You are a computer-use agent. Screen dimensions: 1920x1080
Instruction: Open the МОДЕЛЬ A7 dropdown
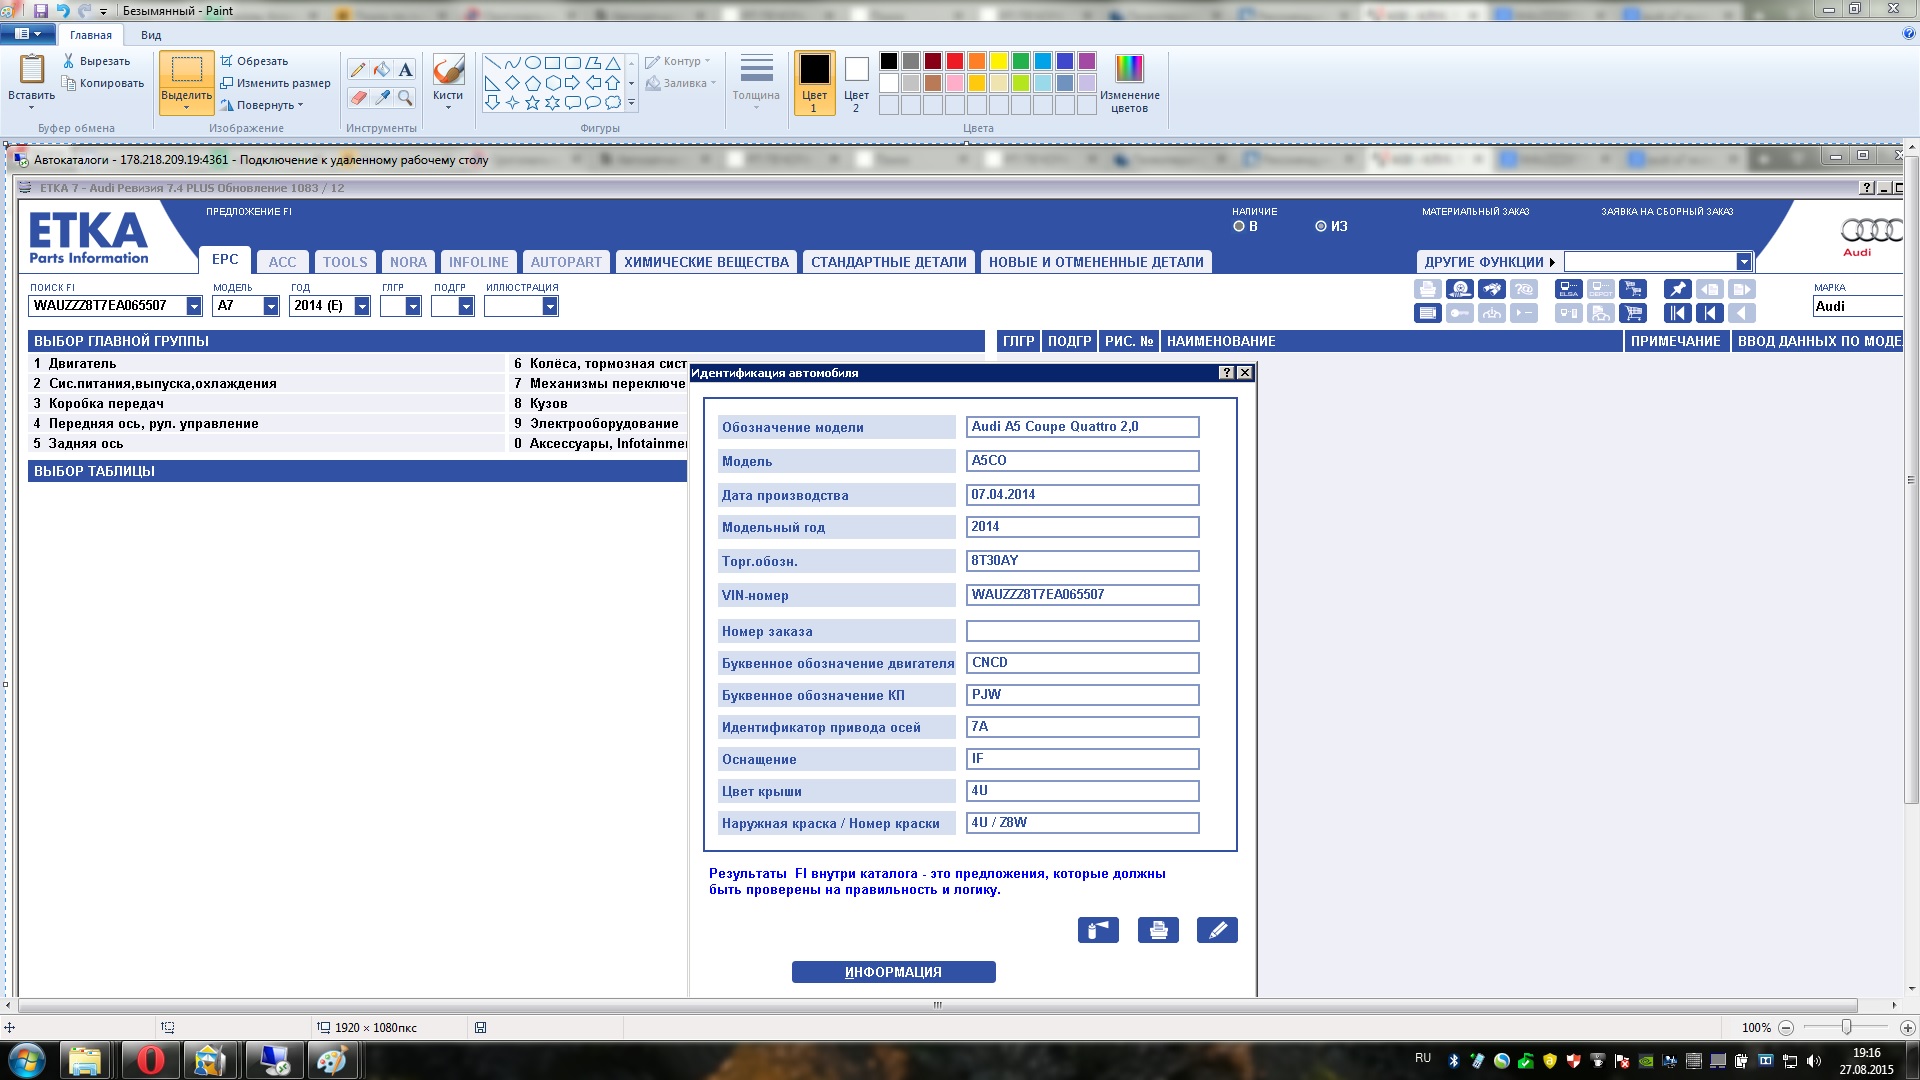pyautogui.click(x=270, y=306)
